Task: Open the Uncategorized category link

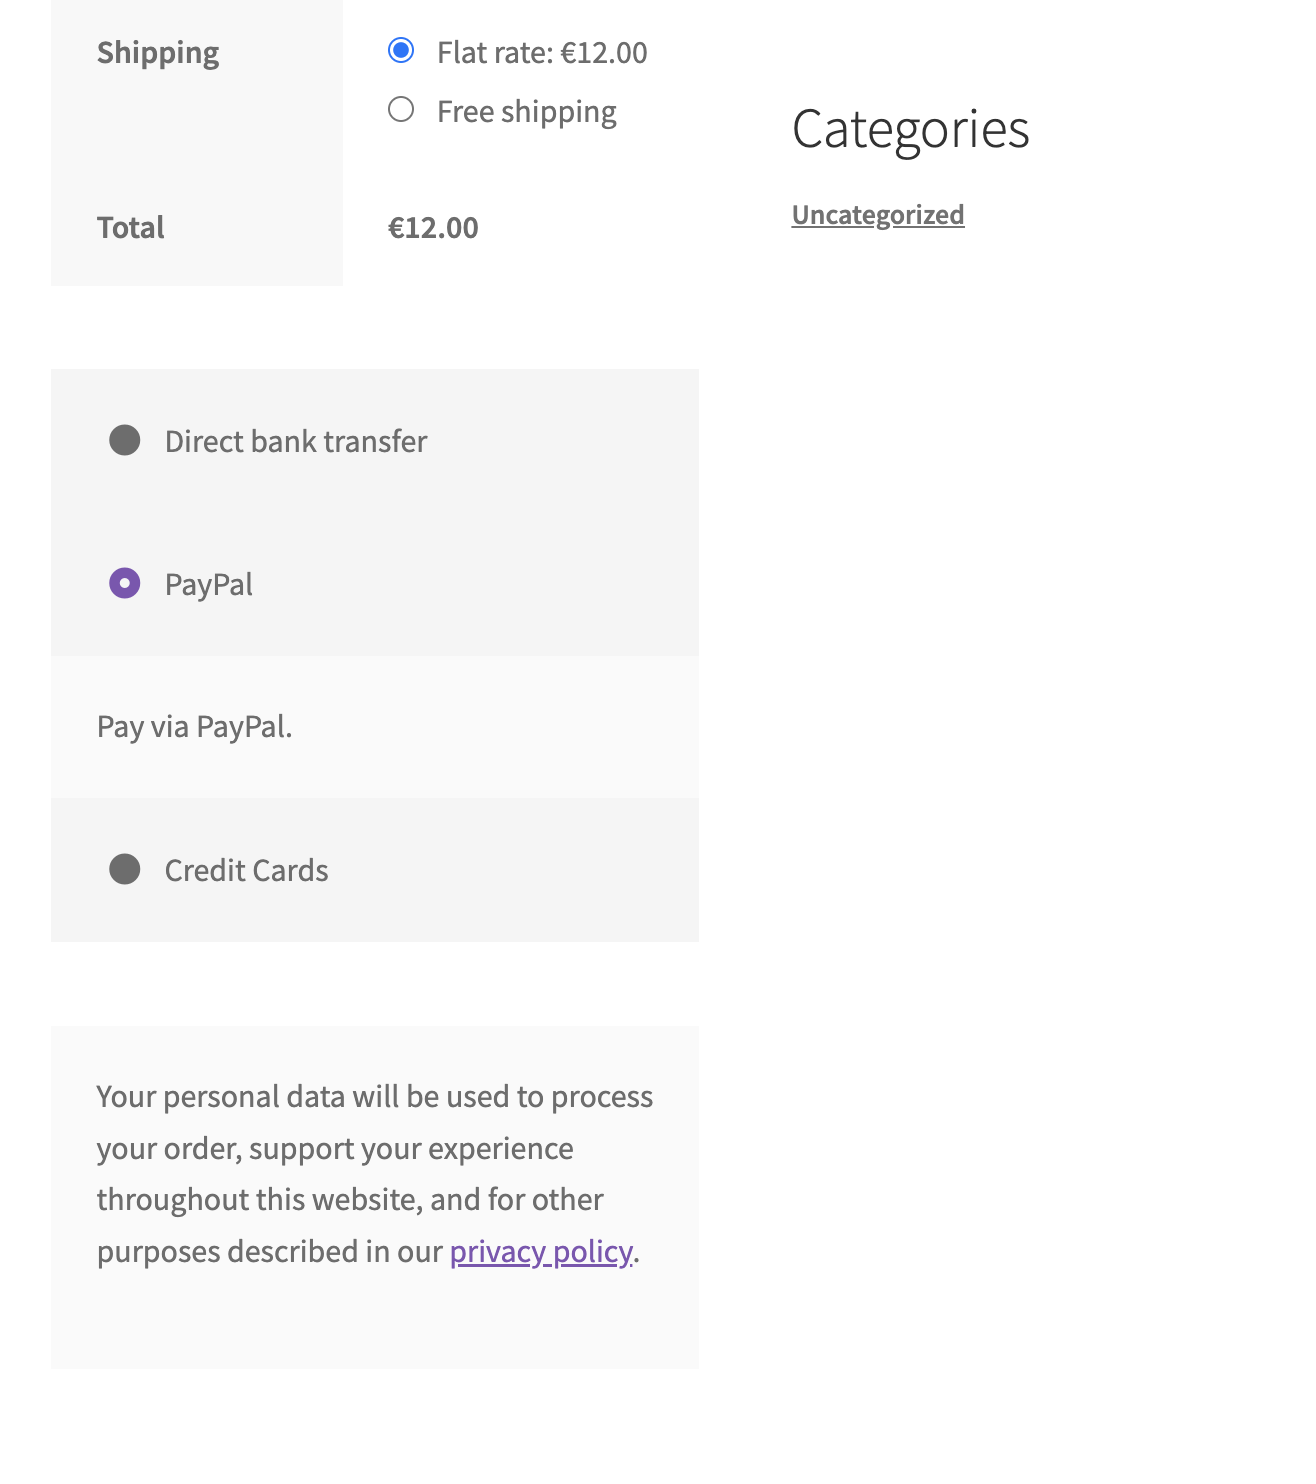Action: (878, 213)
